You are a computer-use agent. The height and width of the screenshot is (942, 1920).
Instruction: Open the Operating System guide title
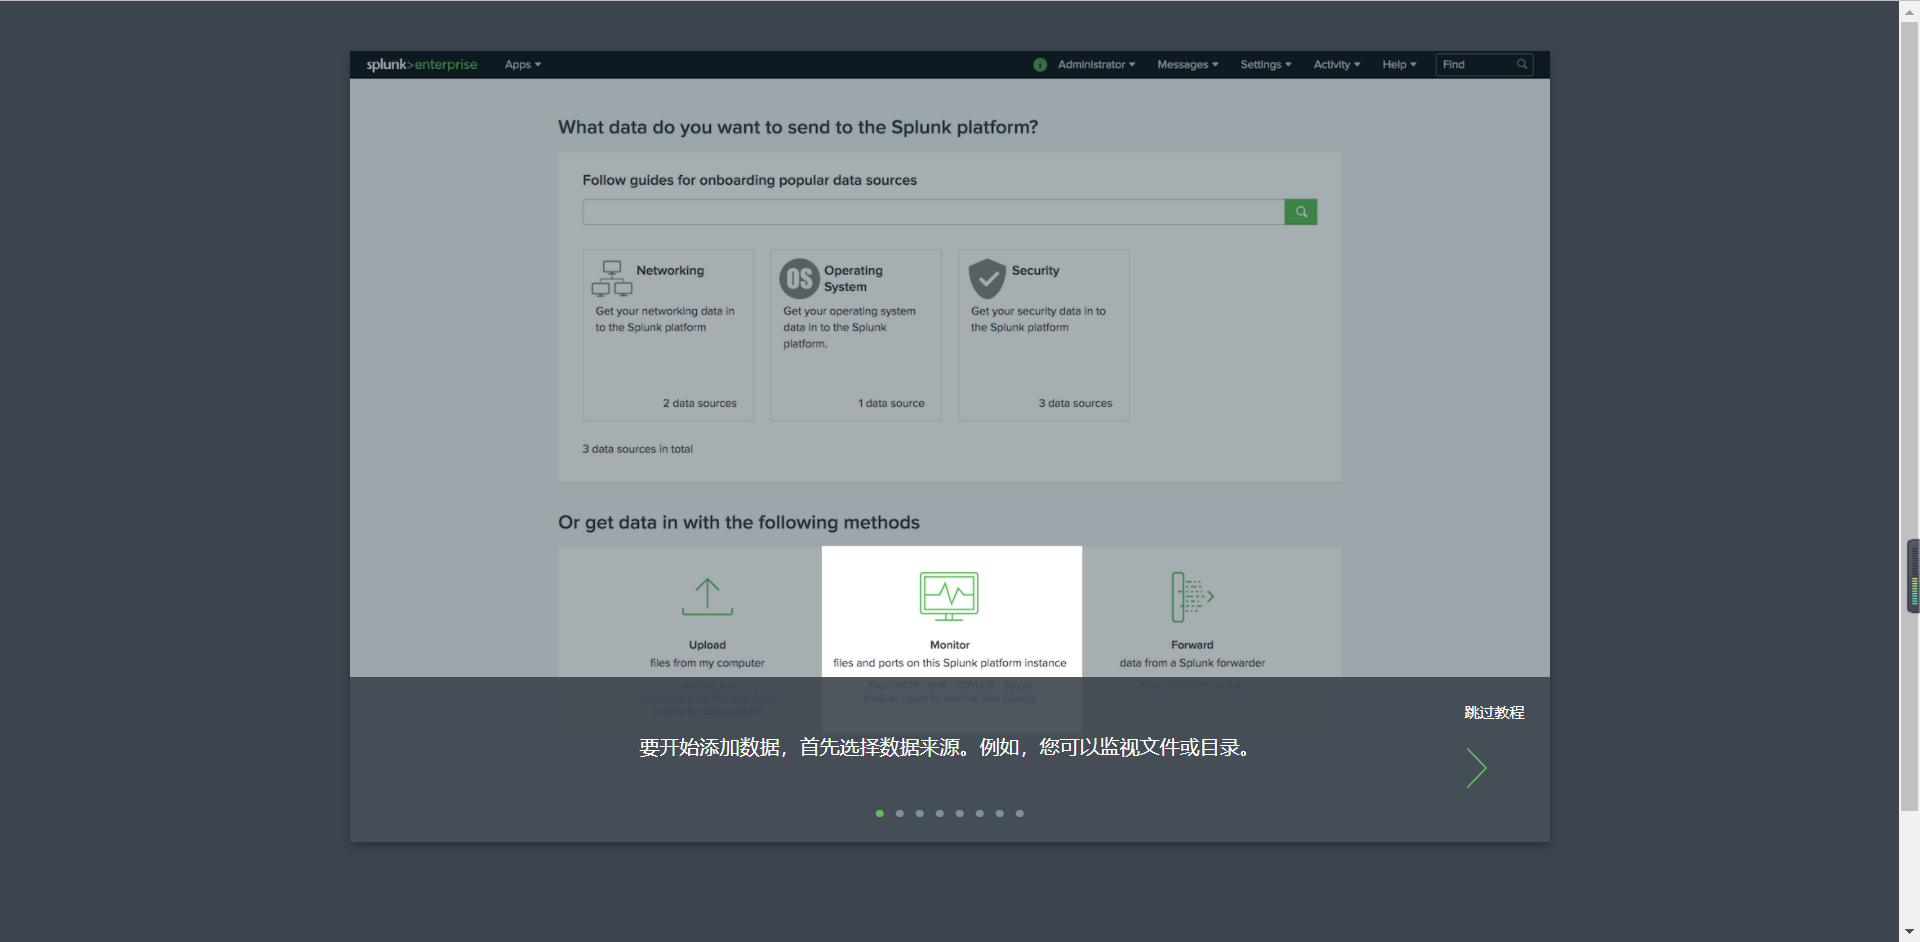pyautogui.click(x=853, y=279)
